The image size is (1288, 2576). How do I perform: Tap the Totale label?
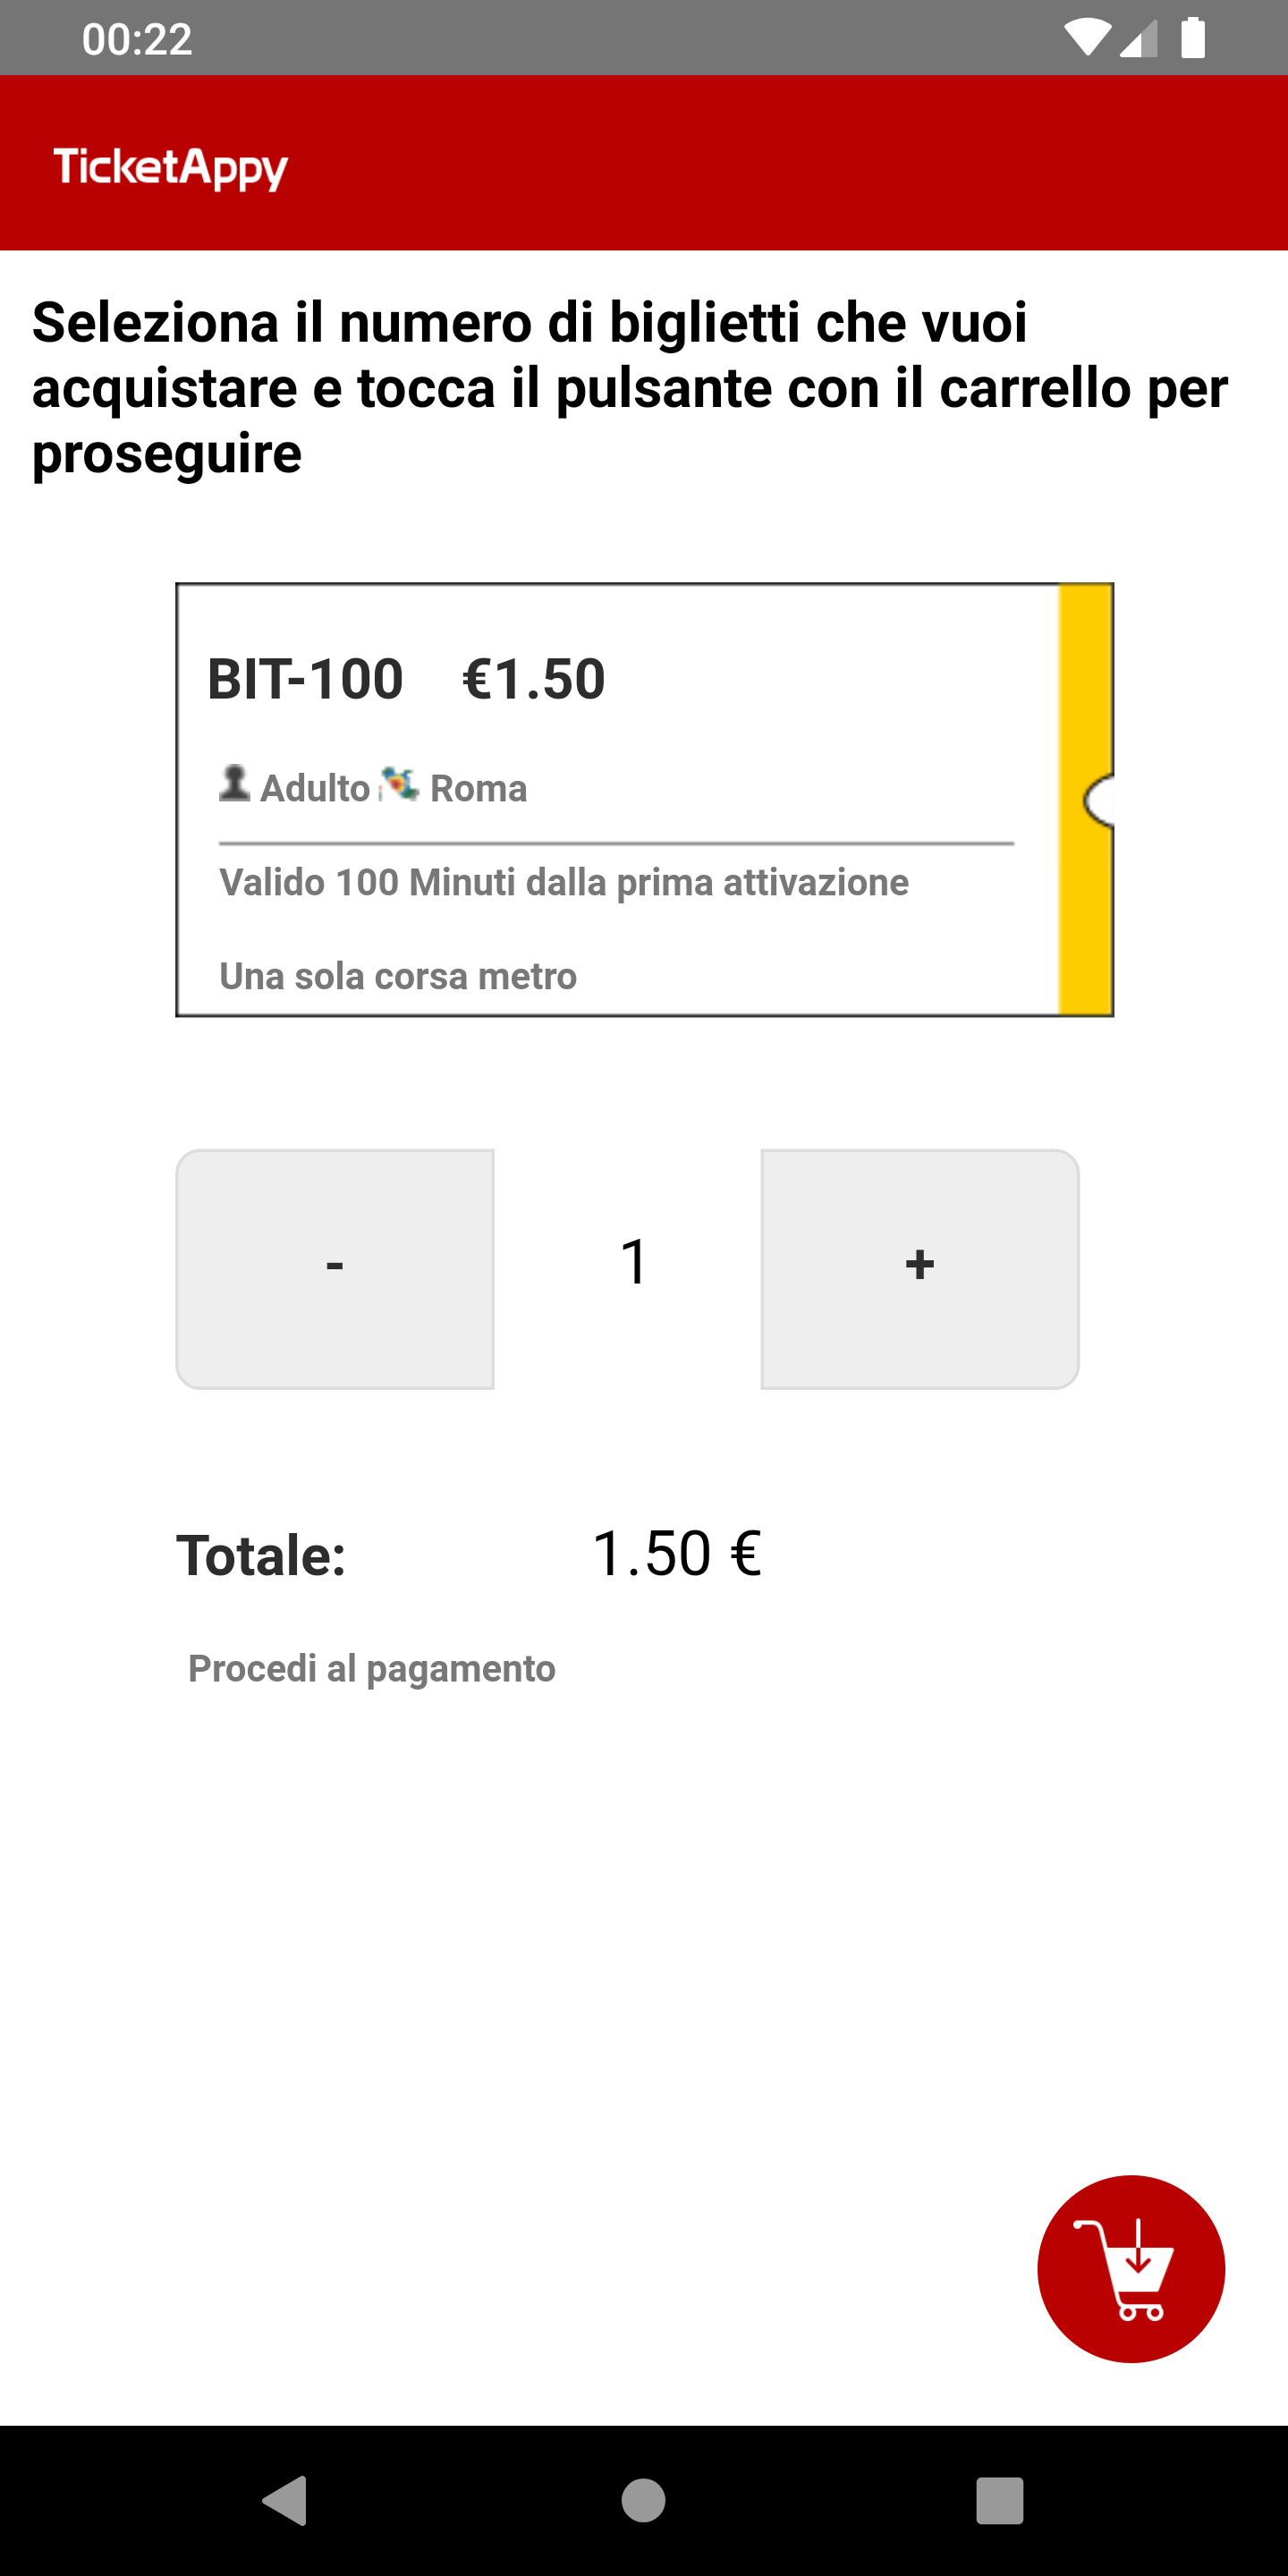[262, 1556]
